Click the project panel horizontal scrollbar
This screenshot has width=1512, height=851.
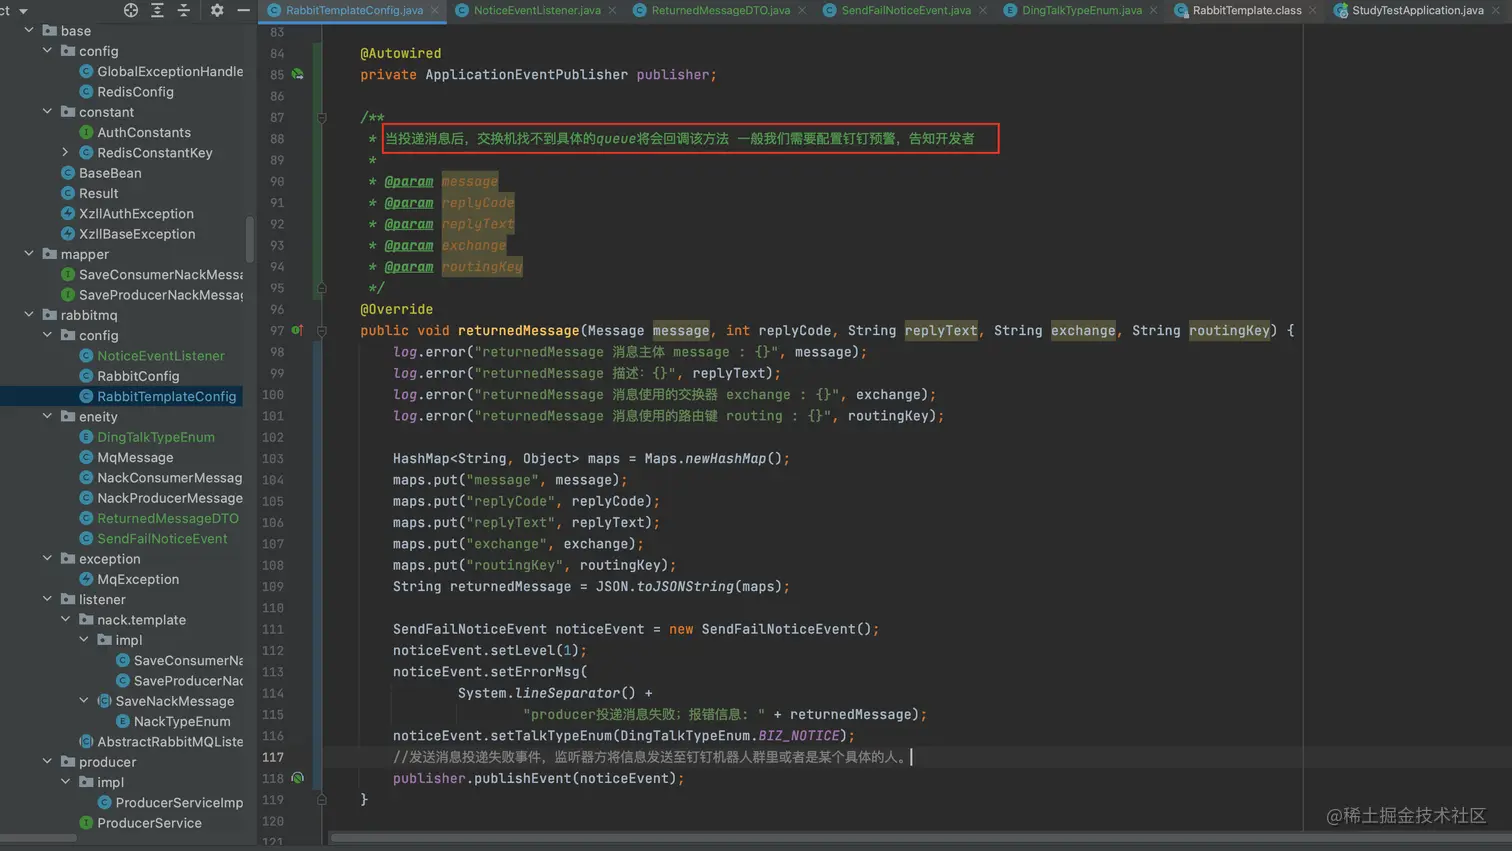point(38,838)
